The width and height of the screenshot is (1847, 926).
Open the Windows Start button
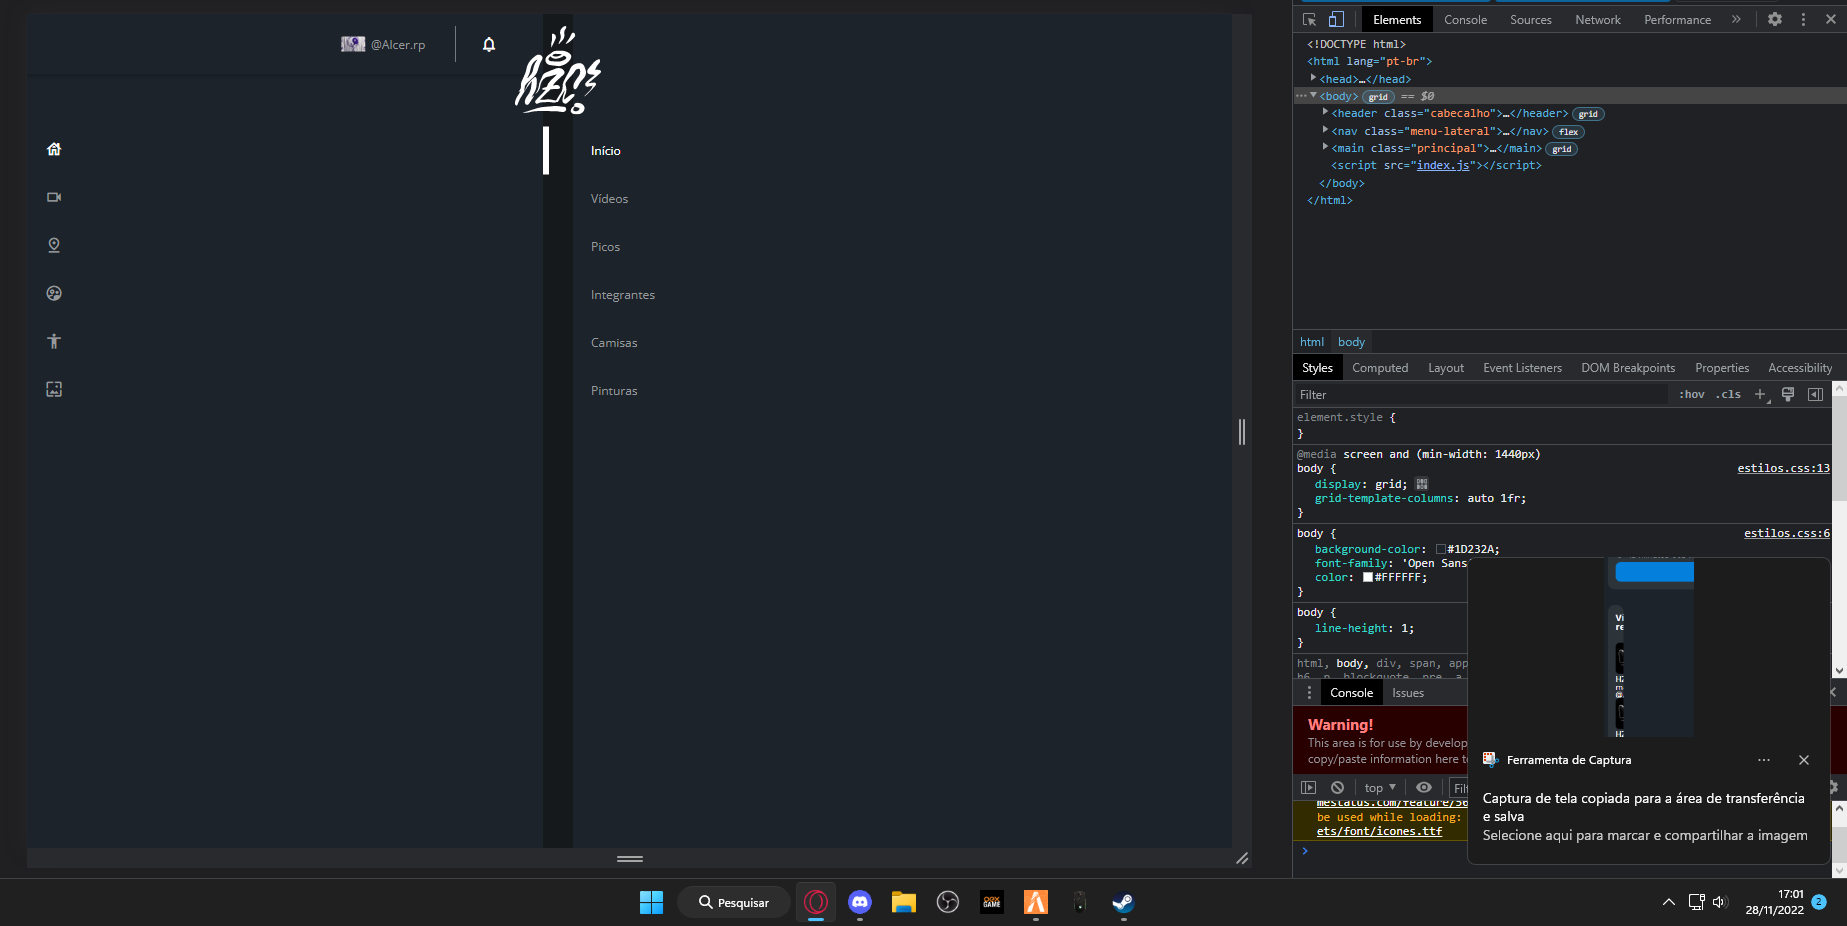(x=651, y=903)
